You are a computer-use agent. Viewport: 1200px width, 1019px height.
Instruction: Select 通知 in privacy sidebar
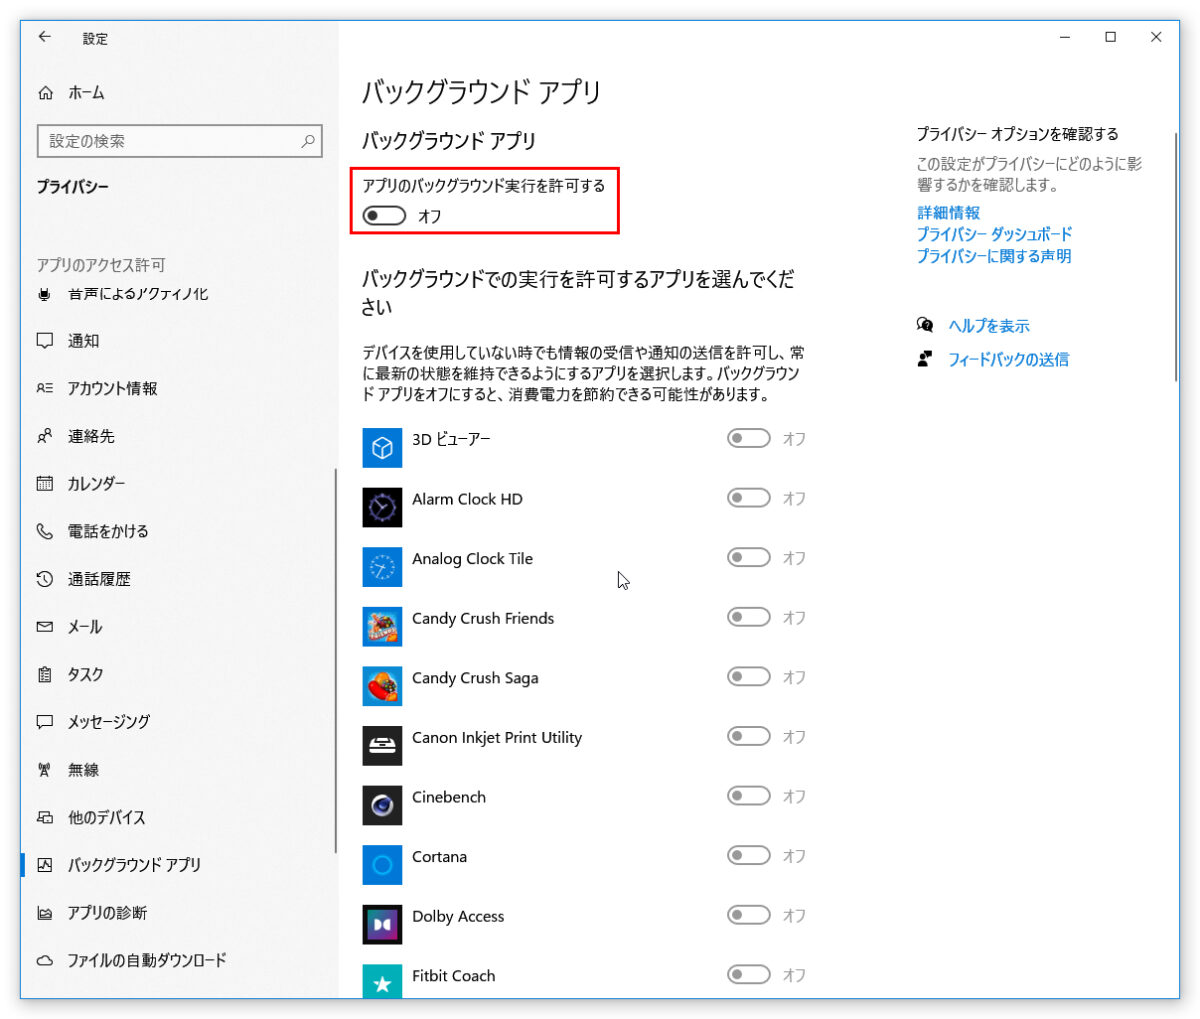click(x=180, y=341)
